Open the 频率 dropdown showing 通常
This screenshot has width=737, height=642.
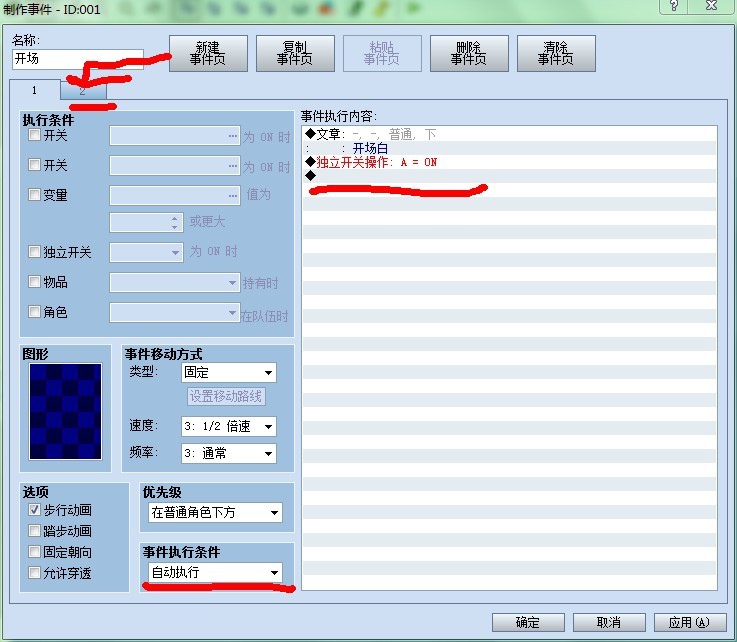[229, 453]
